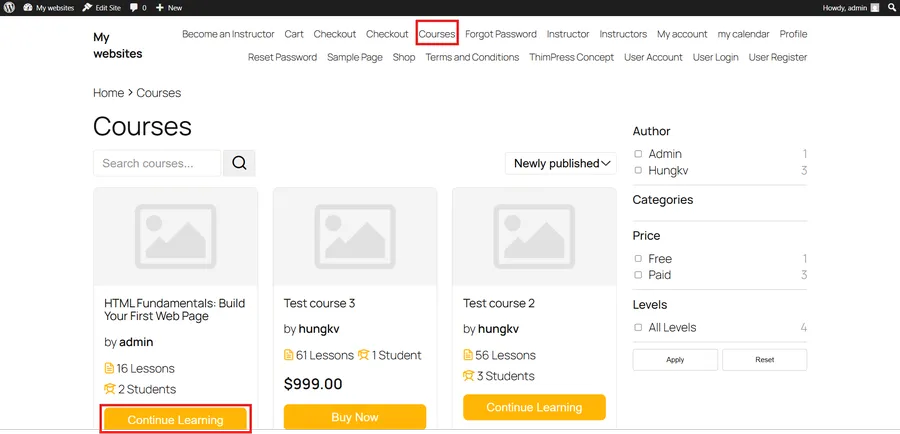The width and height of the screenshot is (900, 434).
Task: Click Test course 2 thumbnail image
Action: [x=534, y=237]
